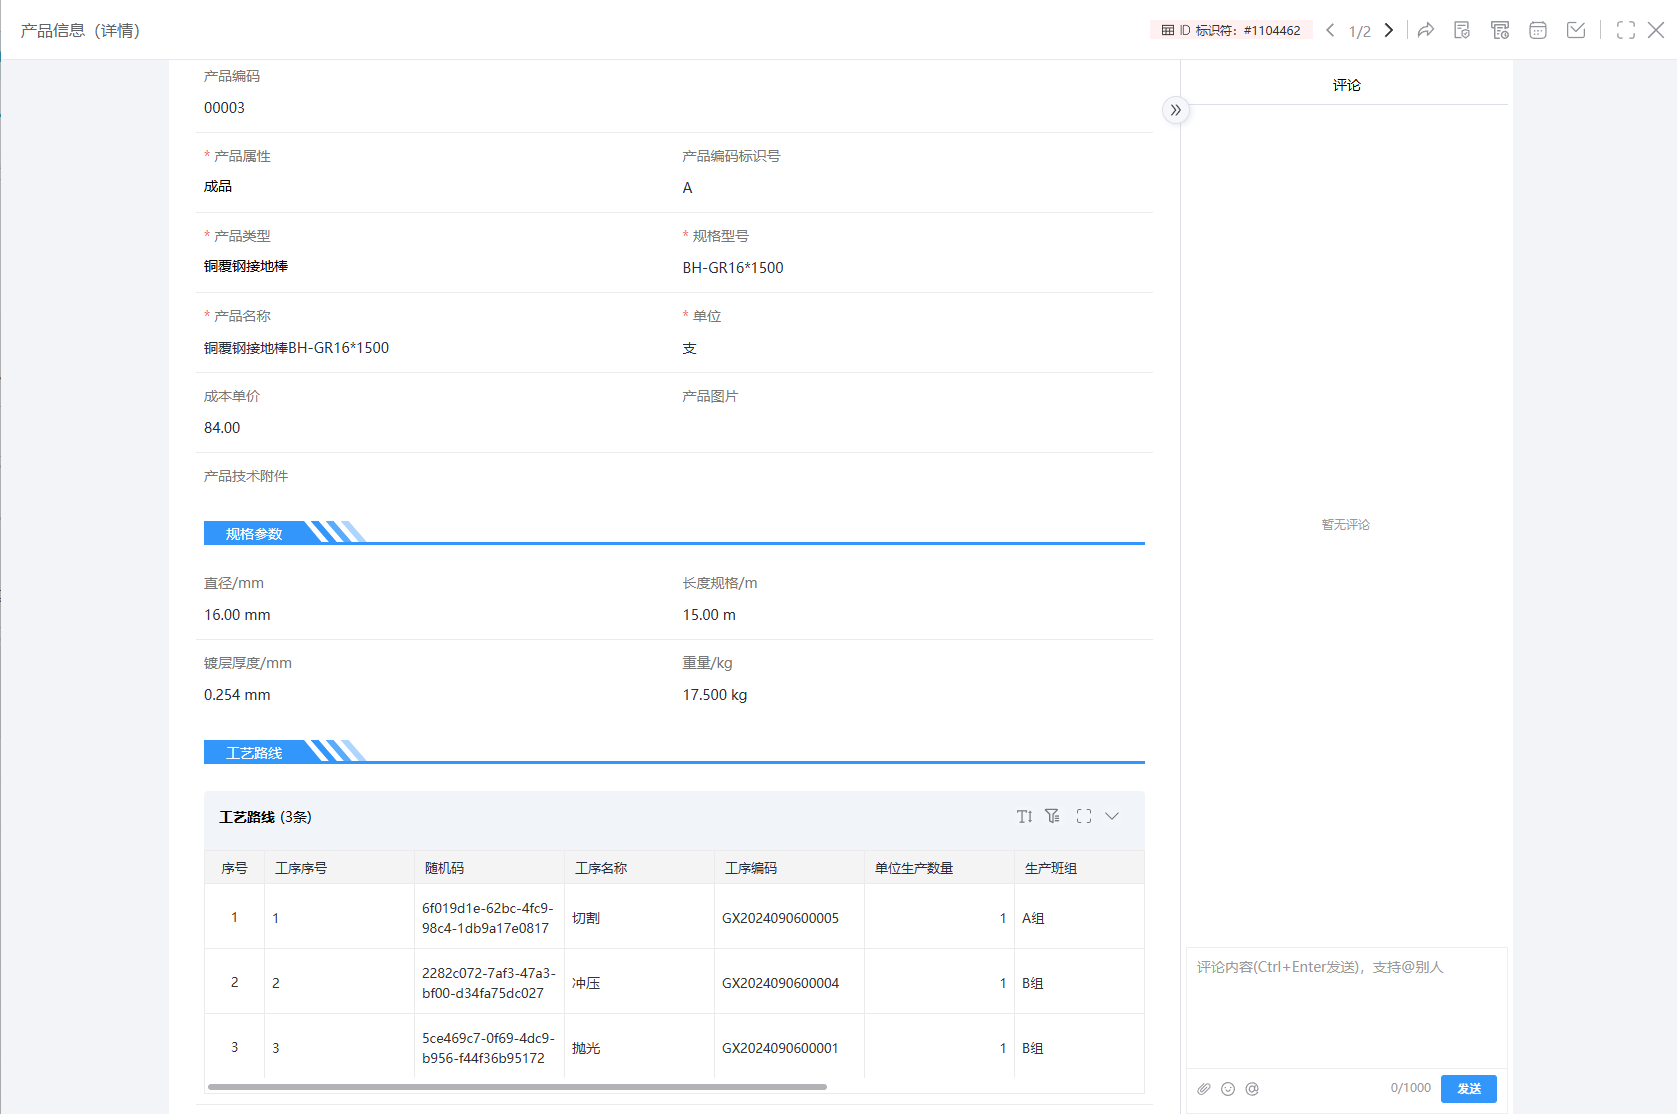Image resolution: width=1677 pixels, height=1114 pixels.
Task: Open the calendar icon in top toolbar
Action: 1538,30
